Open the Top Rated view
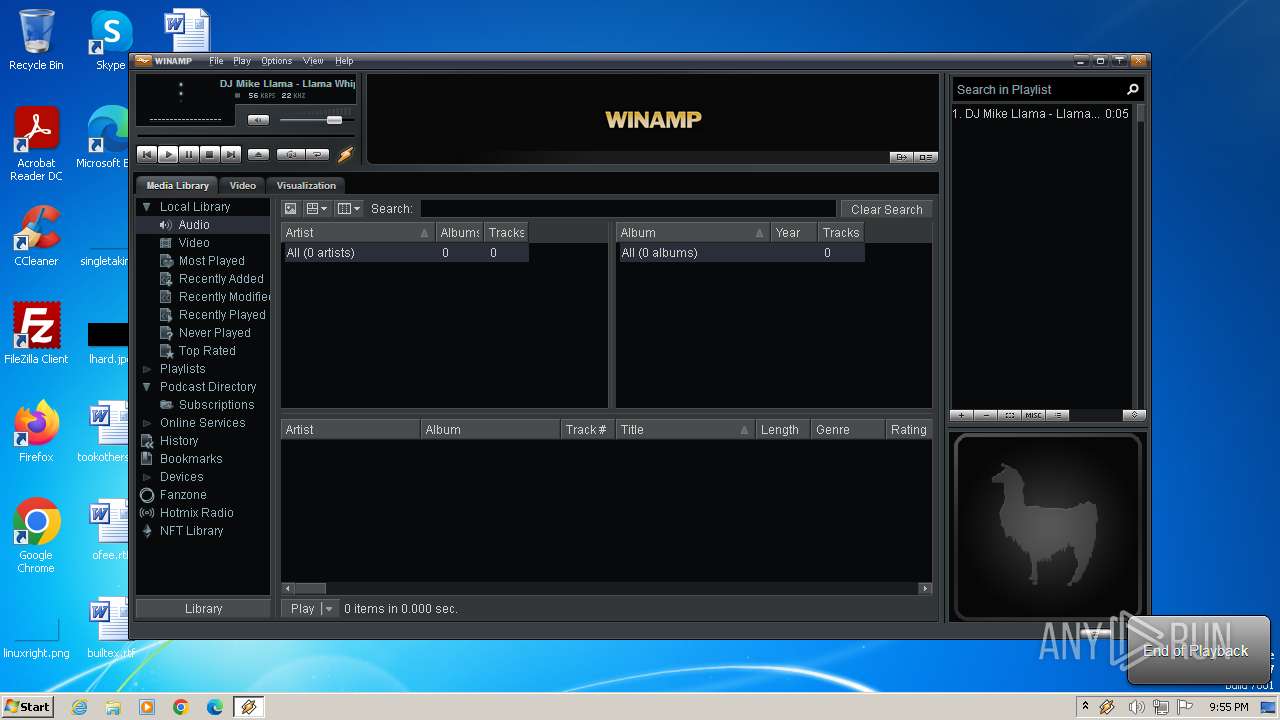The image size is (1280, 720). point(207,351)
